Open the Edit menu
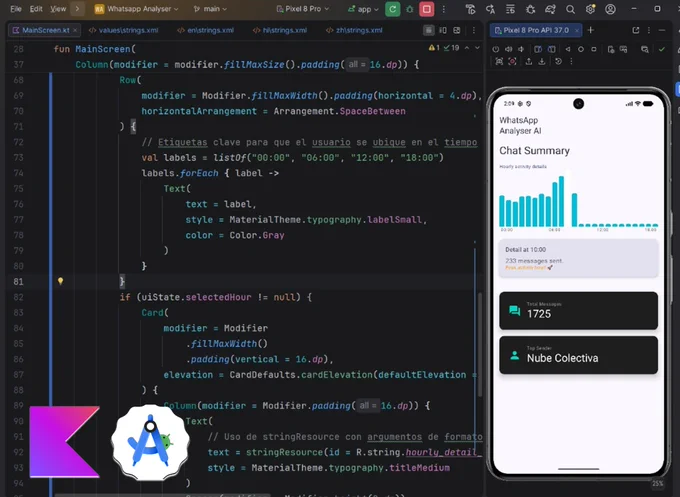 (36, 9)
